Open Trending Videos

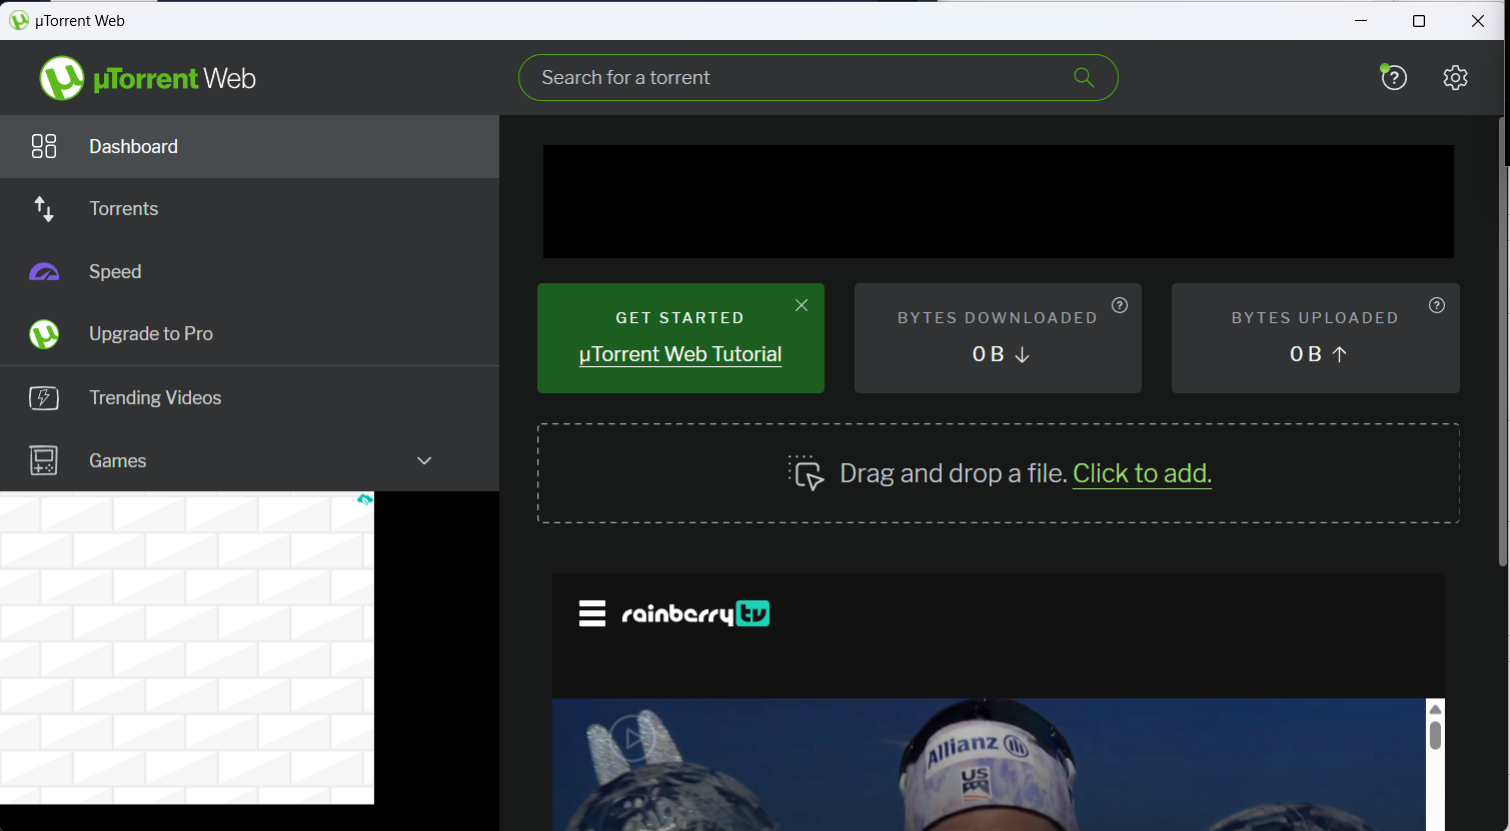coord(44,397)
